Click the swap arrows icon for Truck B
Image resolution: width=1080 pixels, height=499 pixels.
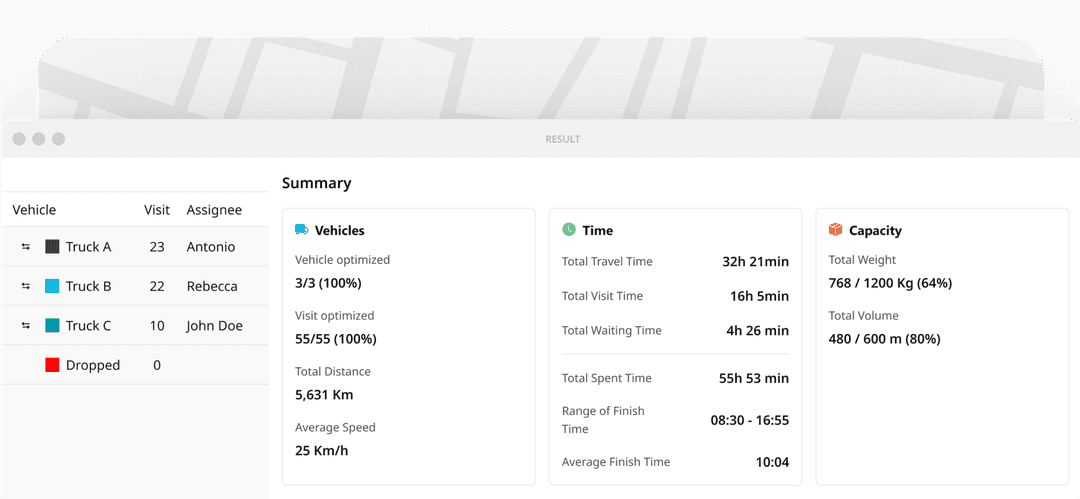[26, 286]
